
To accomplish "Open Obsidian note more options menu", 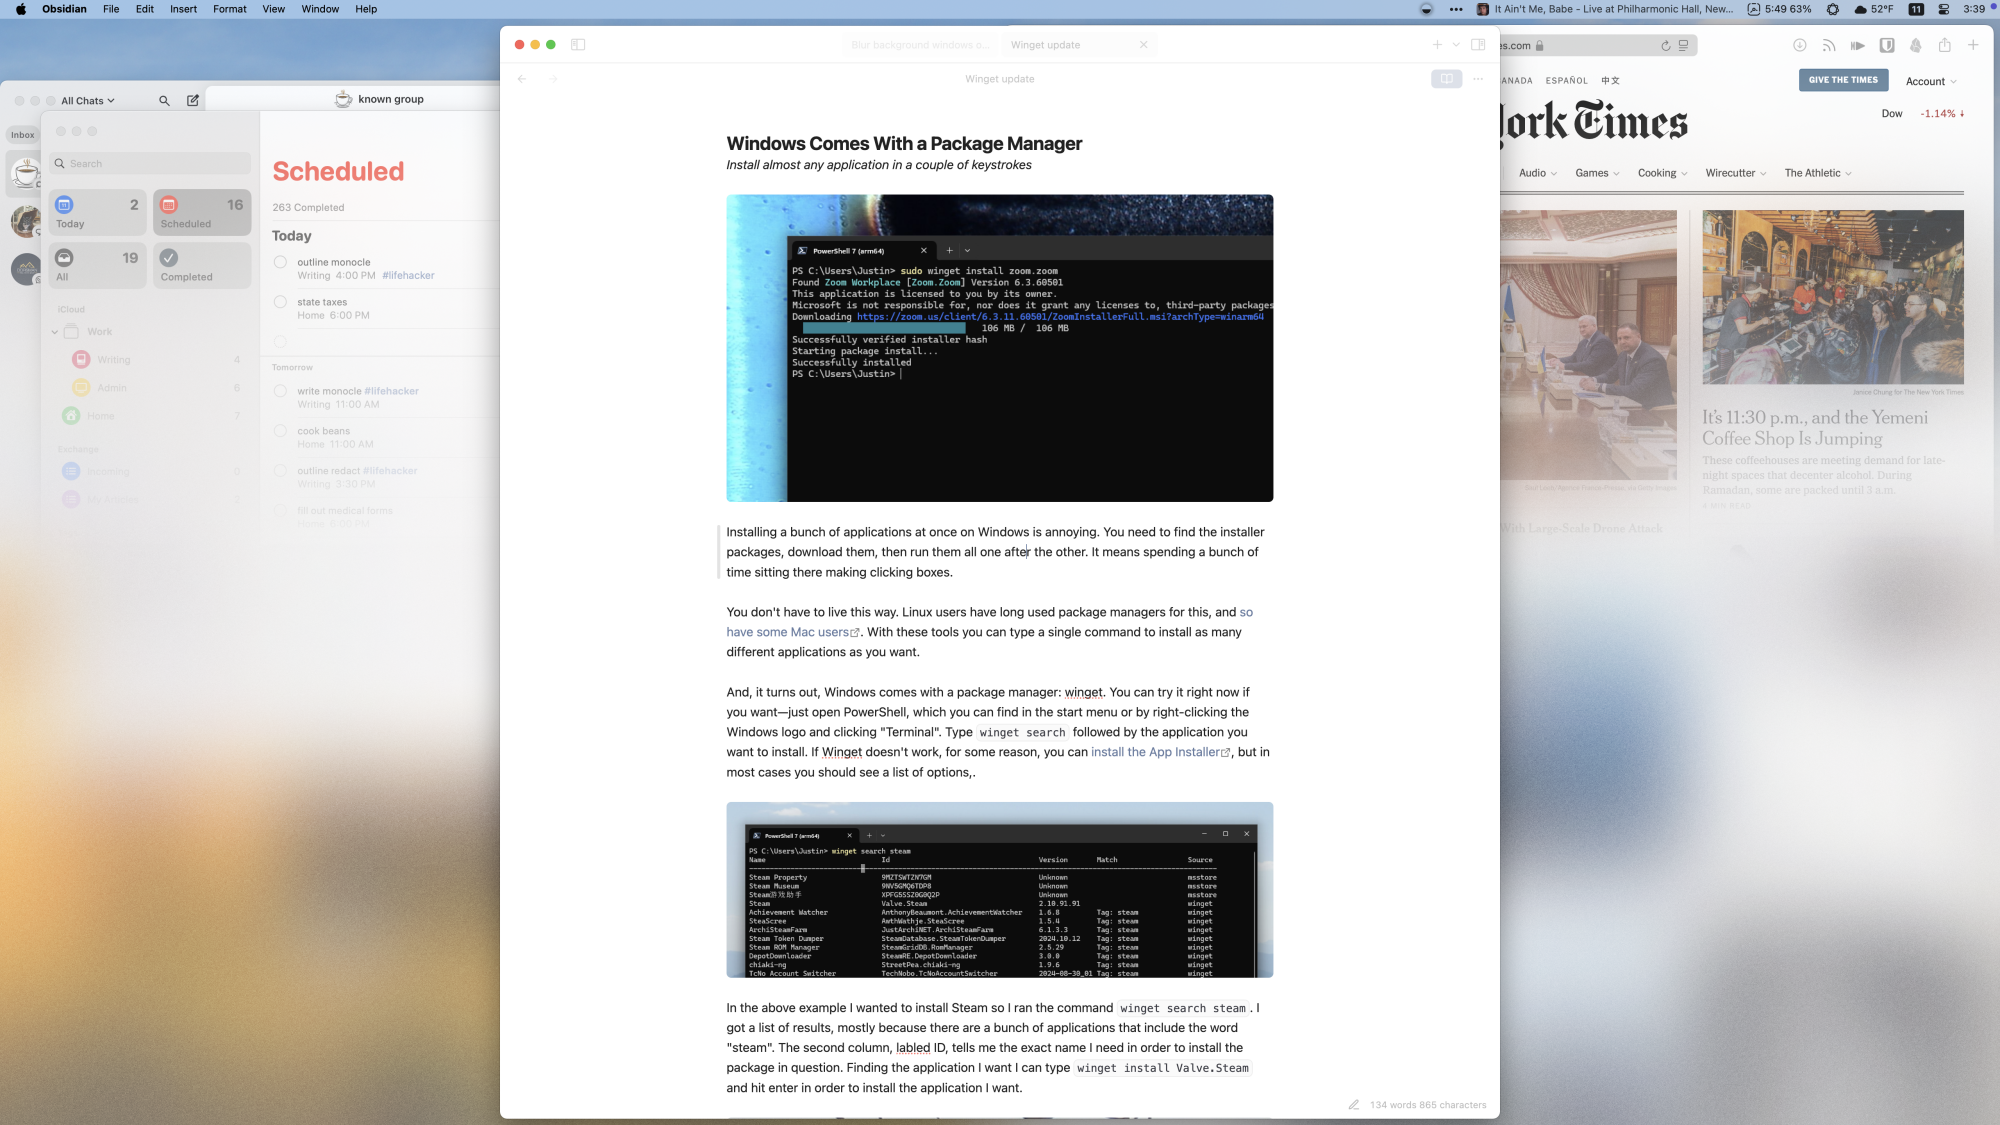I will (1478, 79).
